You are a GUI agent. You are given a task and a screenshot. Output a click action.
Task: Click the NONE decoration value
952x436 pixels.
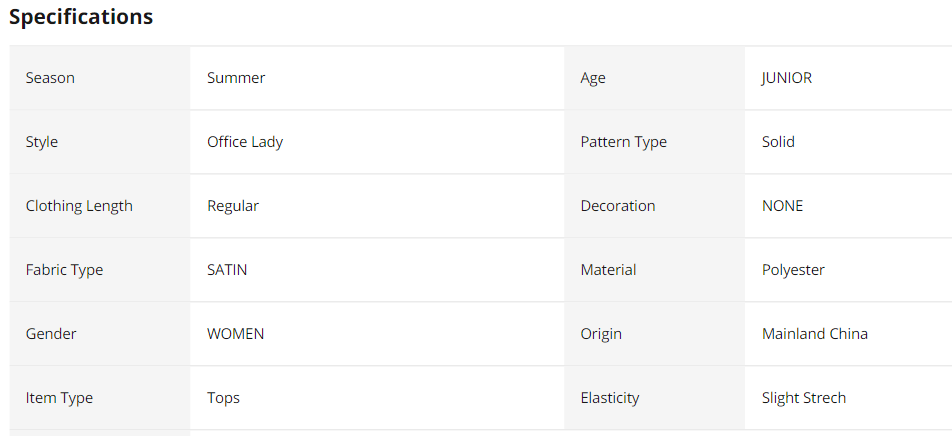click(782, 206)
